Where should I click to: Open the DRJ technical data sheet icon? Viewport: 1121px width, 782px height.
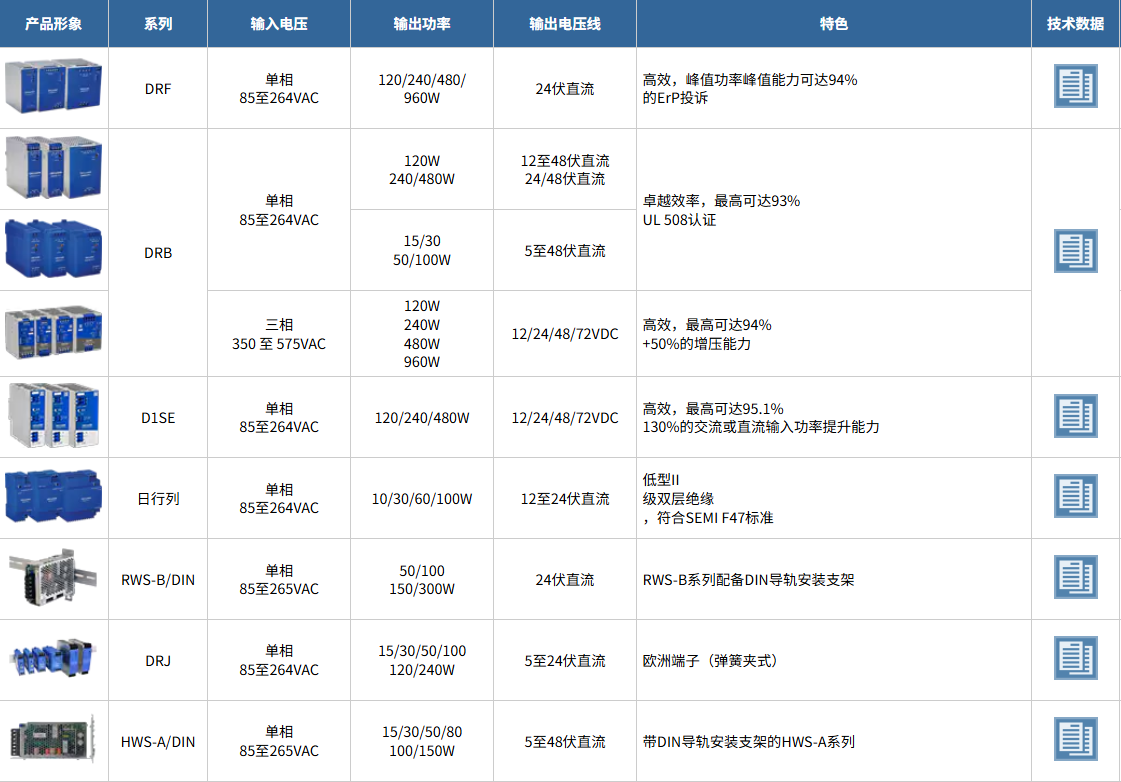click(x=1075, y=658)
